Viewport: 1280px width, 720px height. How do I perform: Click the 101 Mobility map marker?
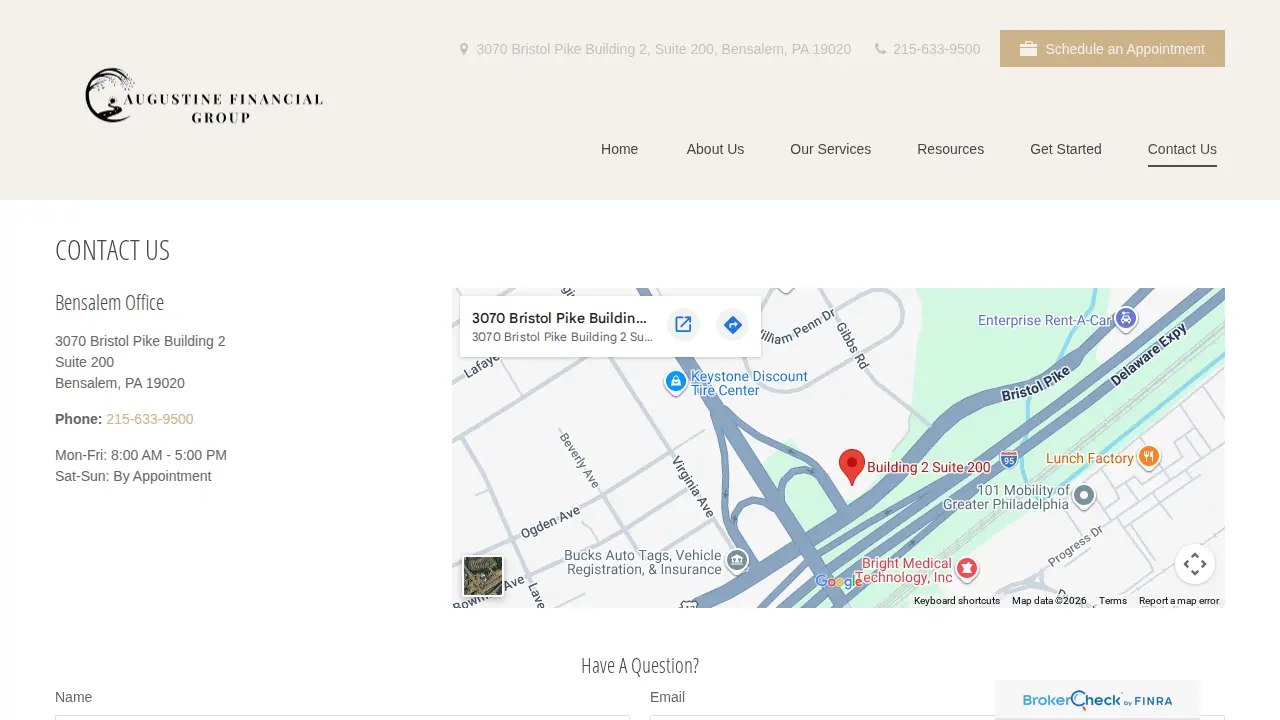(1084, 496)
